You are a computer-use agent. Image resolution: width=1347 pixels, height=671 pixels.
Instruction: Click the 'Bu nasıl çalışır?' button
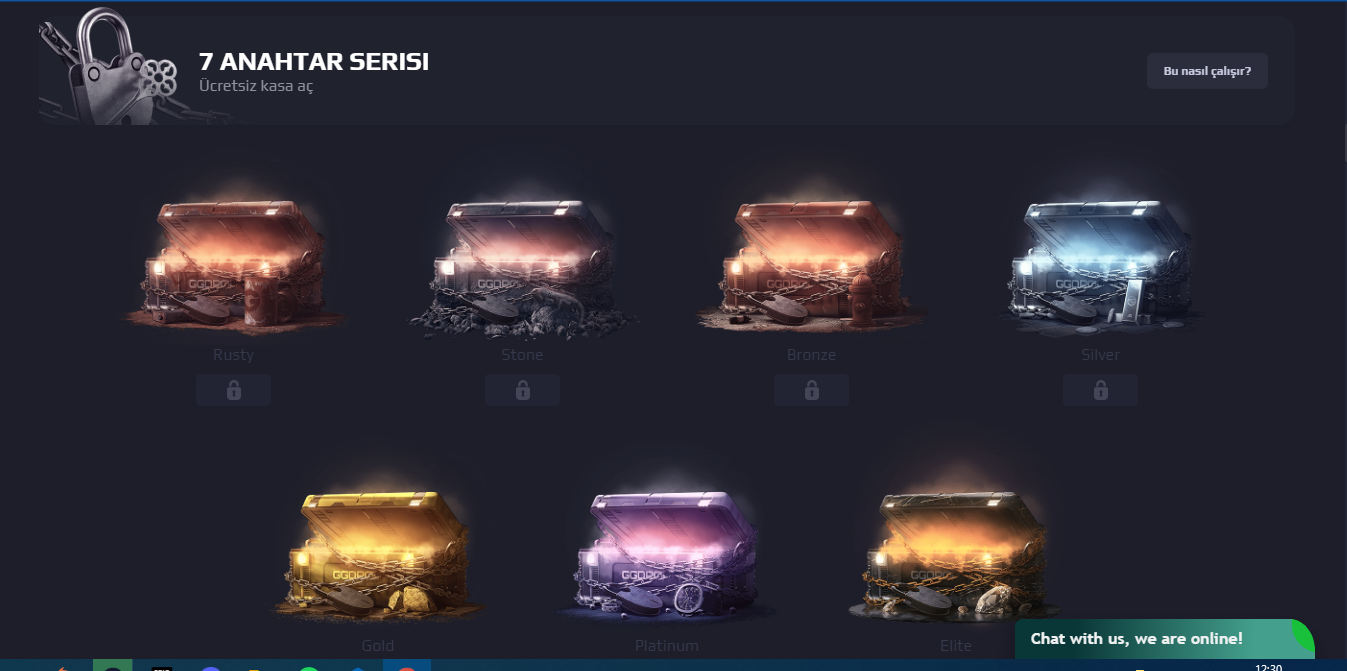pos(1207,71)
